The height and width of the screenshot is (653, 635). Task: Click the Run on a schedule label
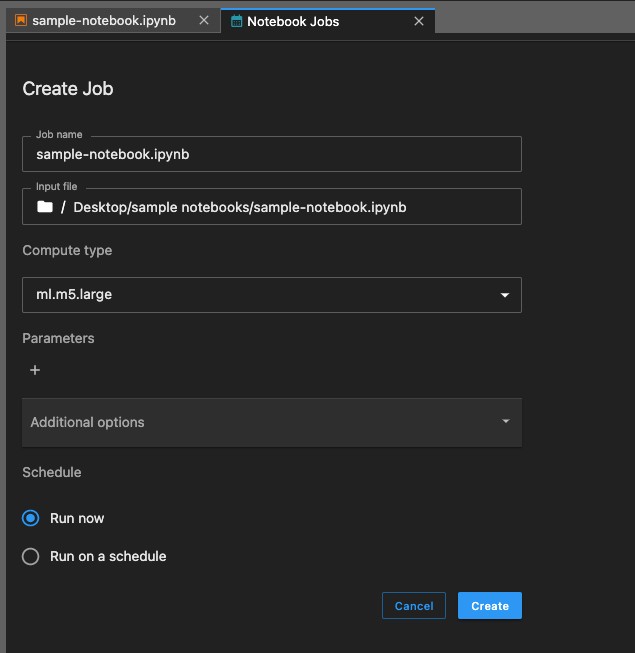tap(108, 556)
